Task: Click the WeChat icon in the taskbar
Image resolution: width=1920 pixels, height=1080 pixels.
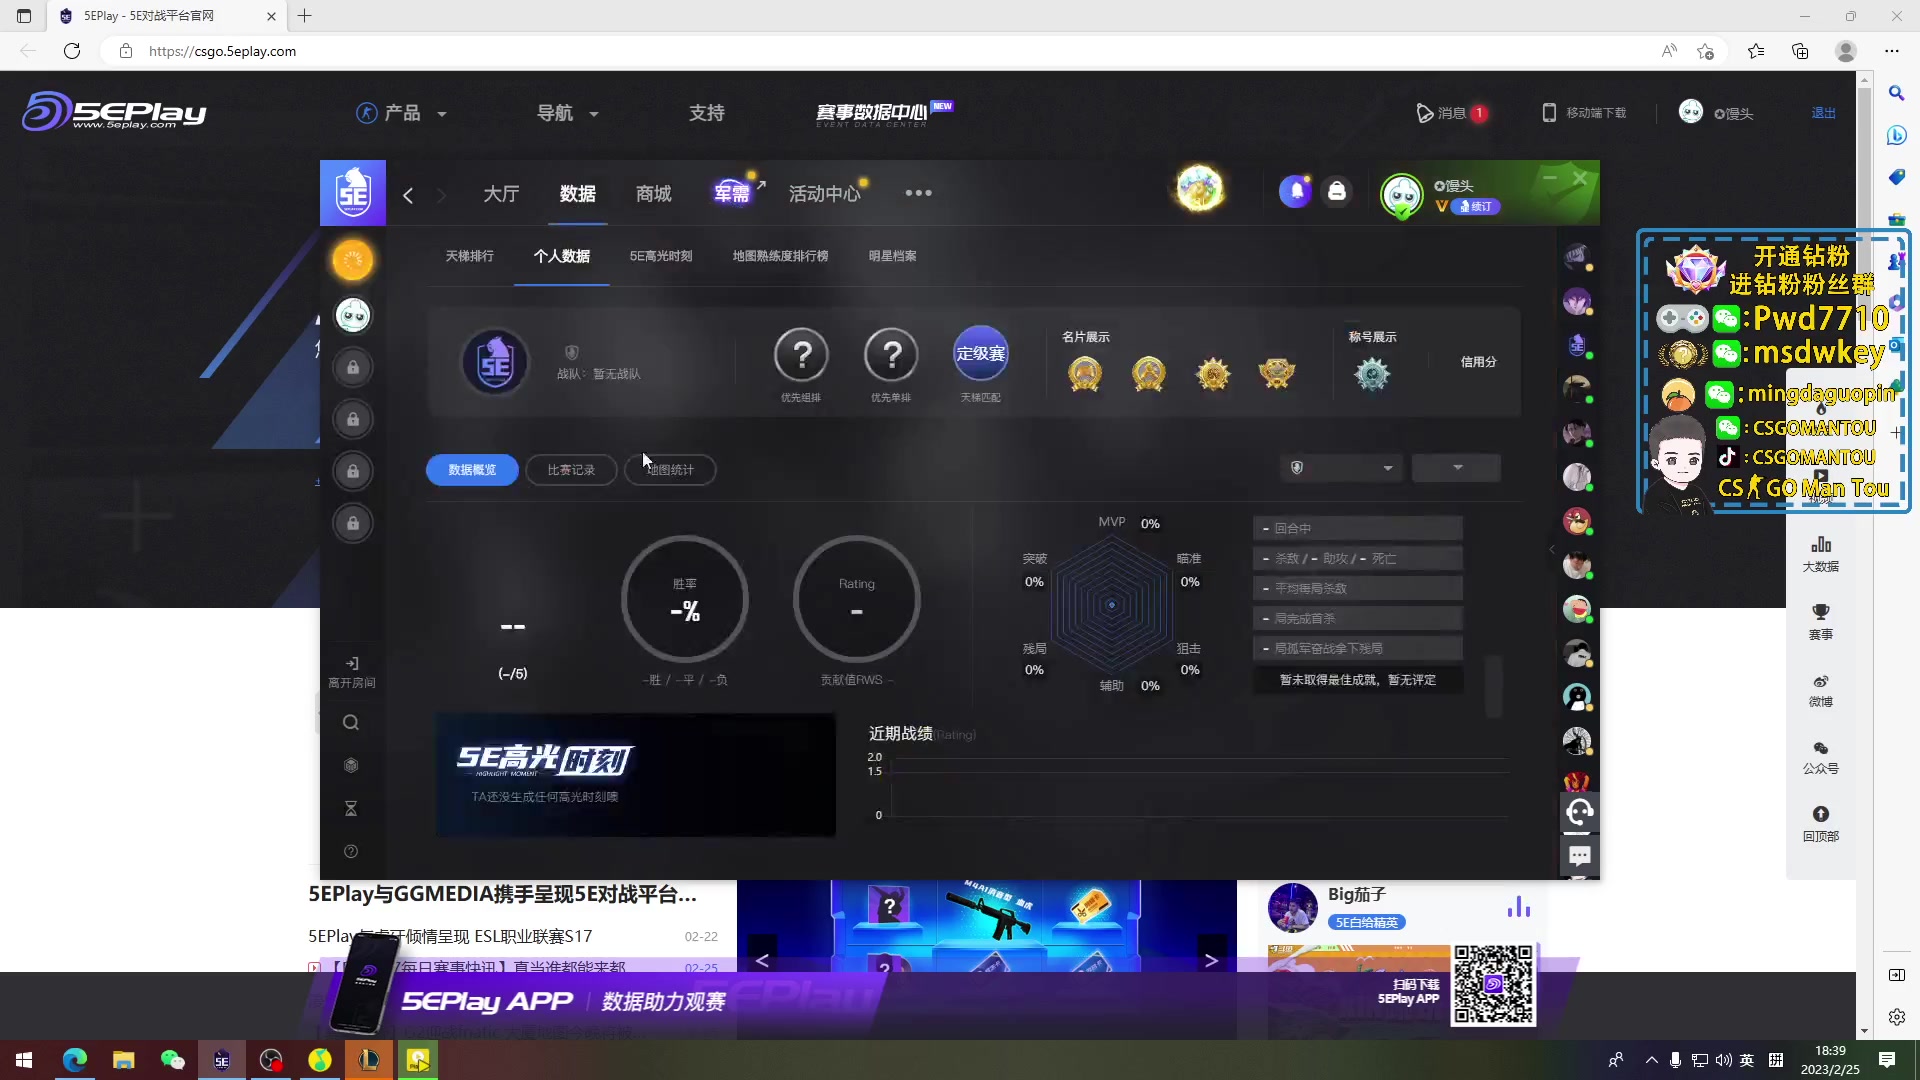Action: click(x=172, y=1060)
